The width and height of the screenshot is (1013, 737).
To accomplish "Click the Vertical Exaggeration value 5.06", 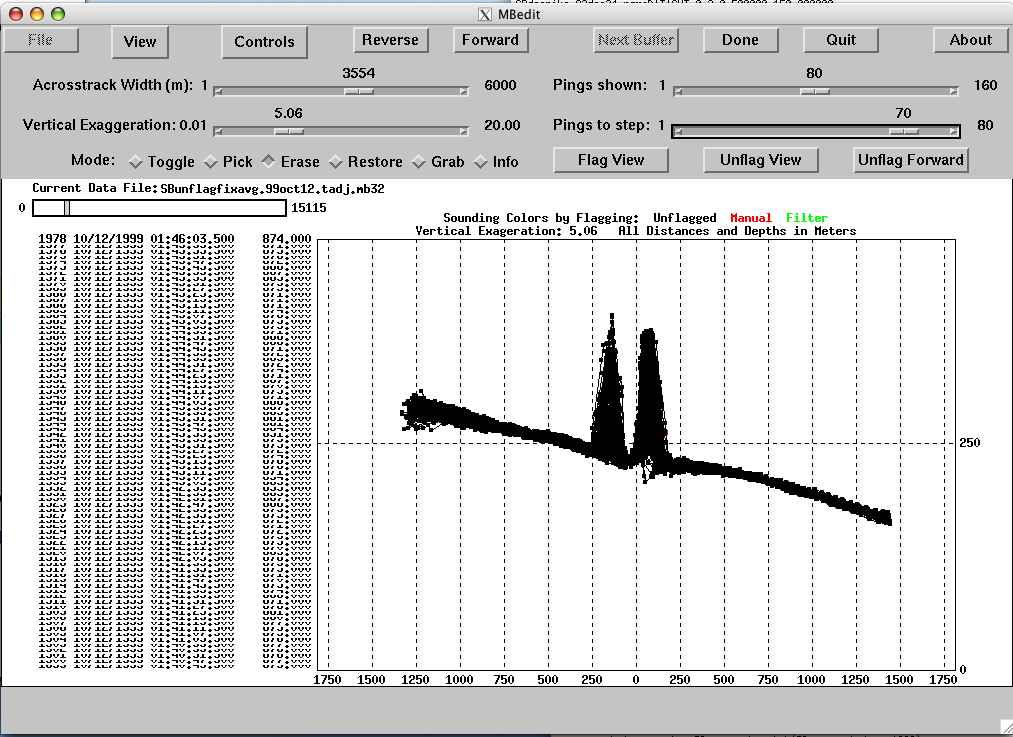I will tap(288, 113).
